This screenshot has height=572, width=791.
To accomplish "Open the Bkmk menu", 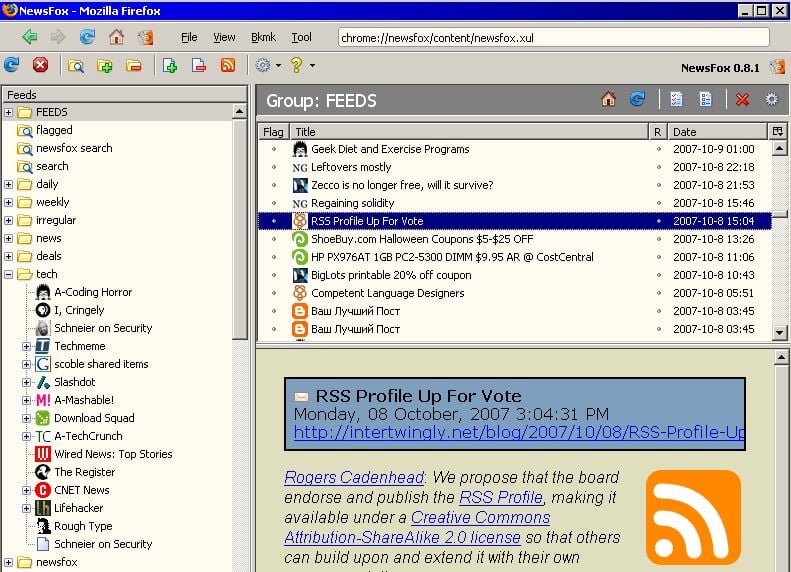I will pos(263,37).
